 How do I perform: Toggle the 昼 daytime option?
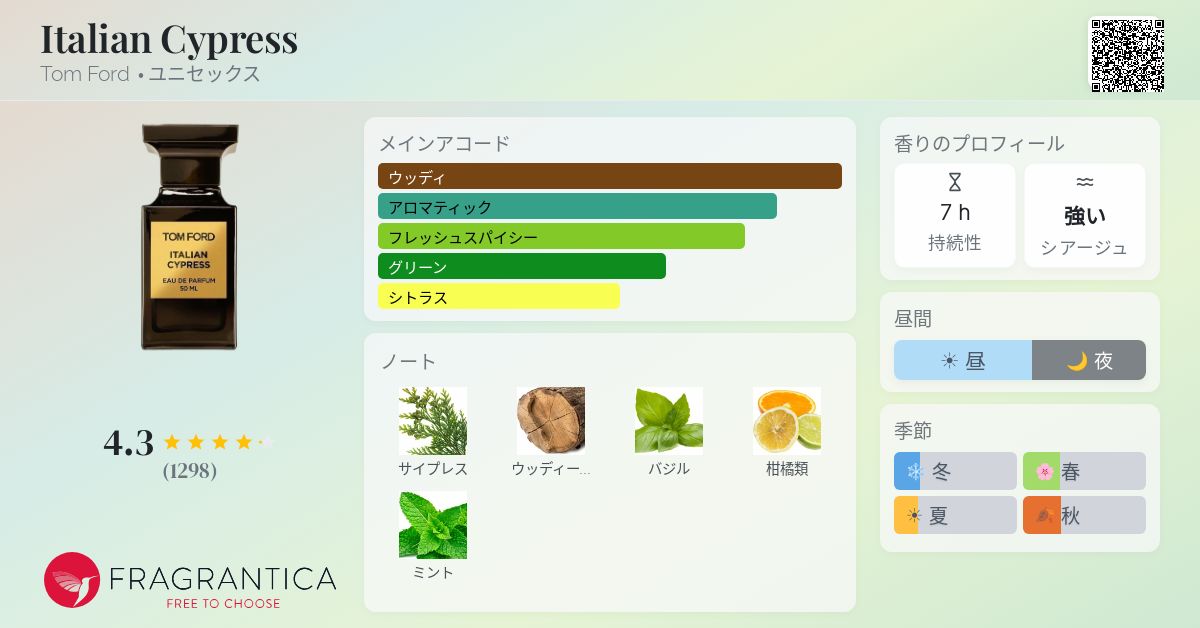click(x=963, y=360)
